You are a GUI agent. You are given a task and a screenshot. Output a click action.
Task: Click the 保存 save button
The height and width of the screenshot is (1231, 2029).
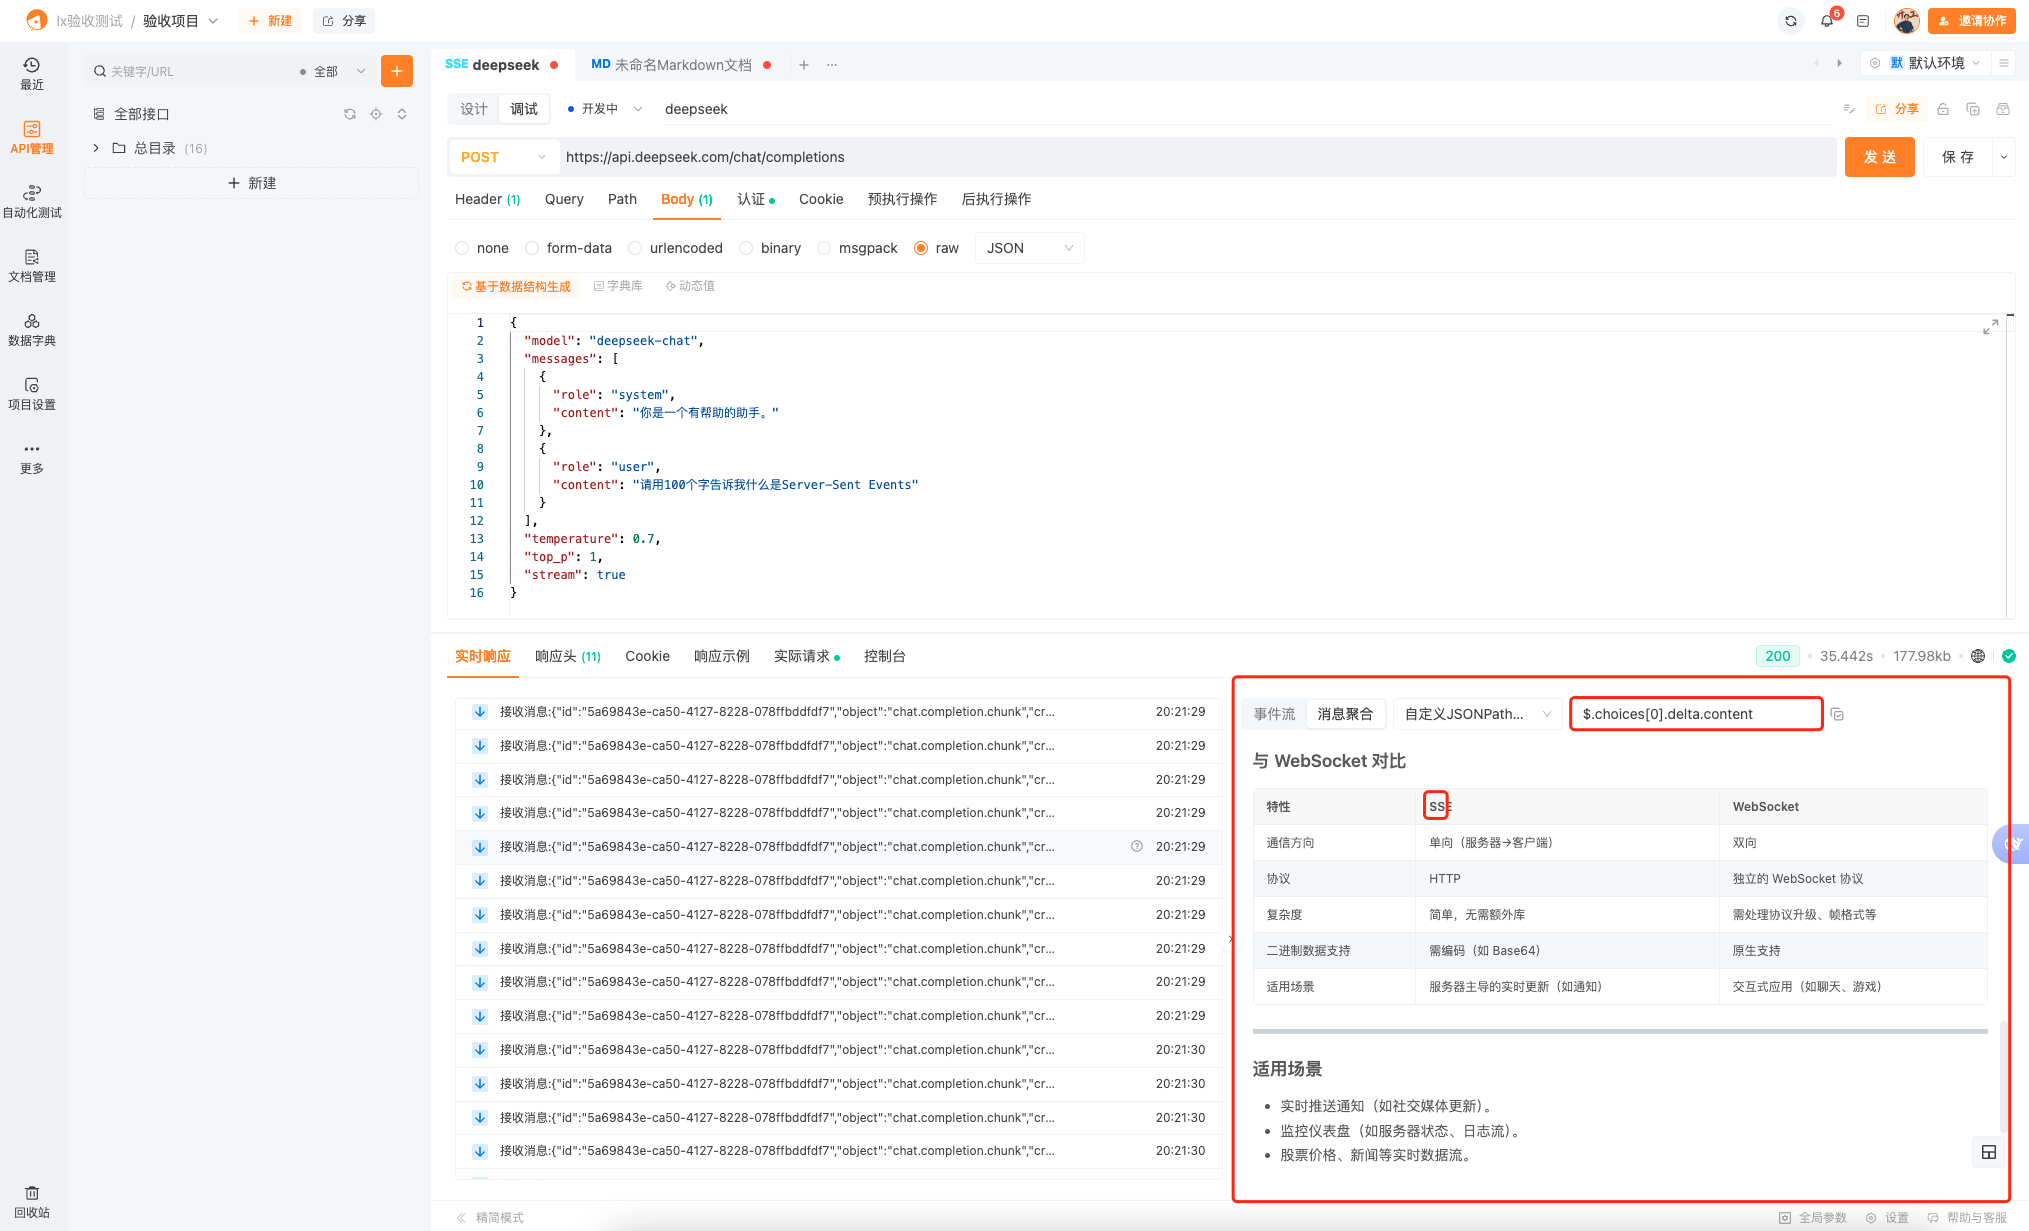[1957, 157]
